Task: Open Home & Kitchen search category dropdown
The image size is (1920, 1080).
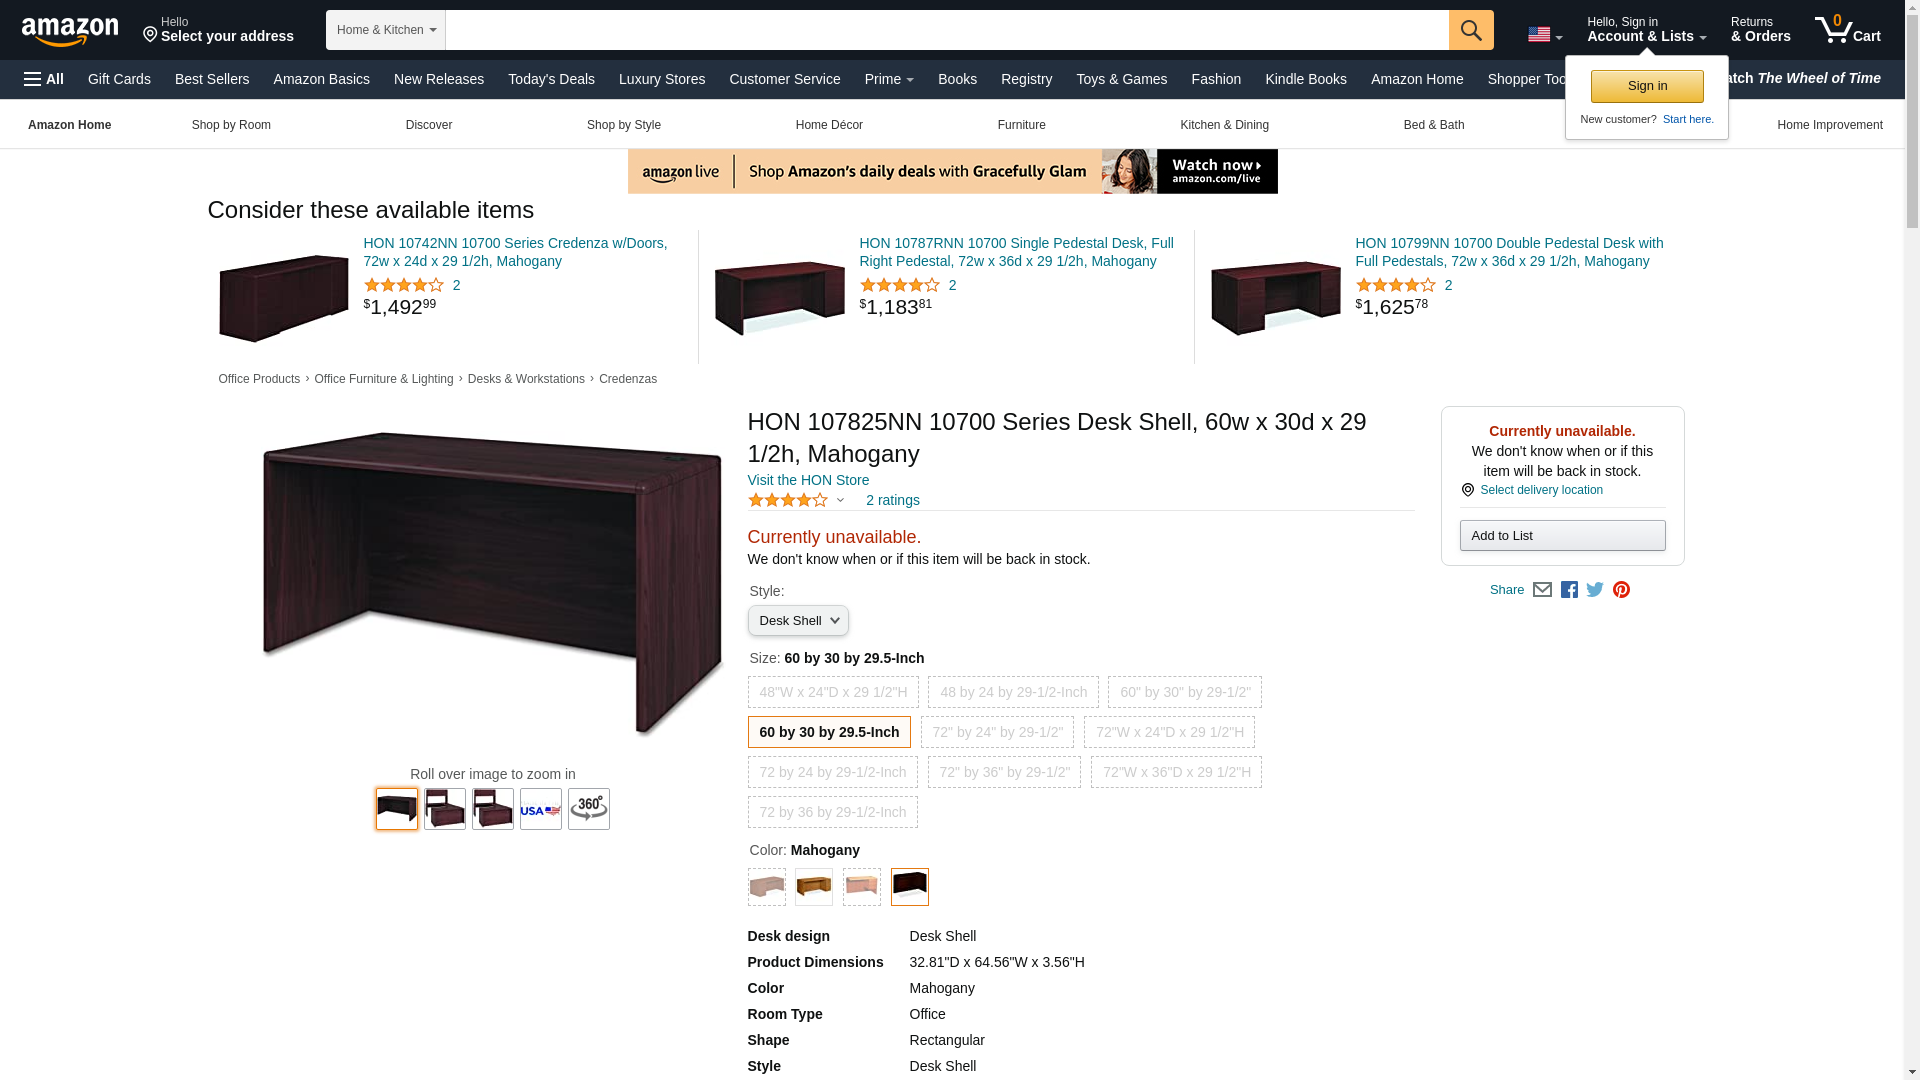Action: click(386, 30)
